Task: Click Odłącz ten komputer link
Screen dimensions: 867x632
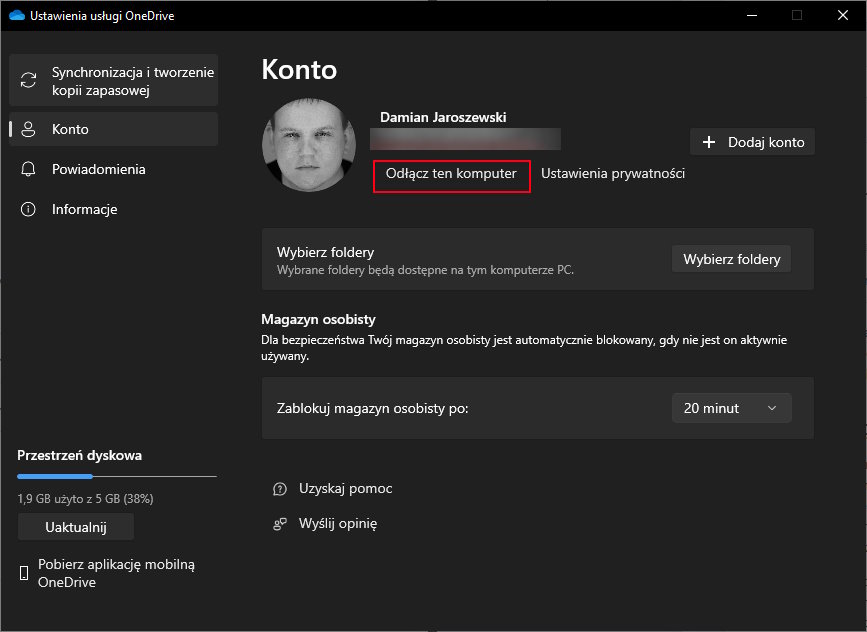Action: coord(451,173)
